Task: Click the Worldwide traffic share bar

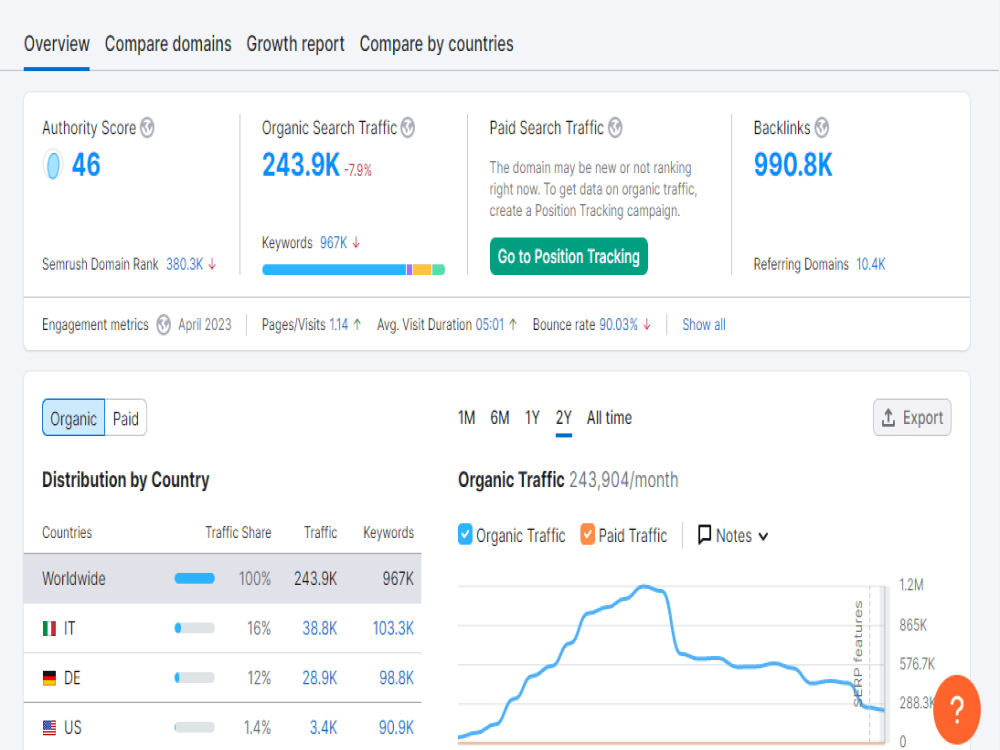Action: tap(195, 578)
